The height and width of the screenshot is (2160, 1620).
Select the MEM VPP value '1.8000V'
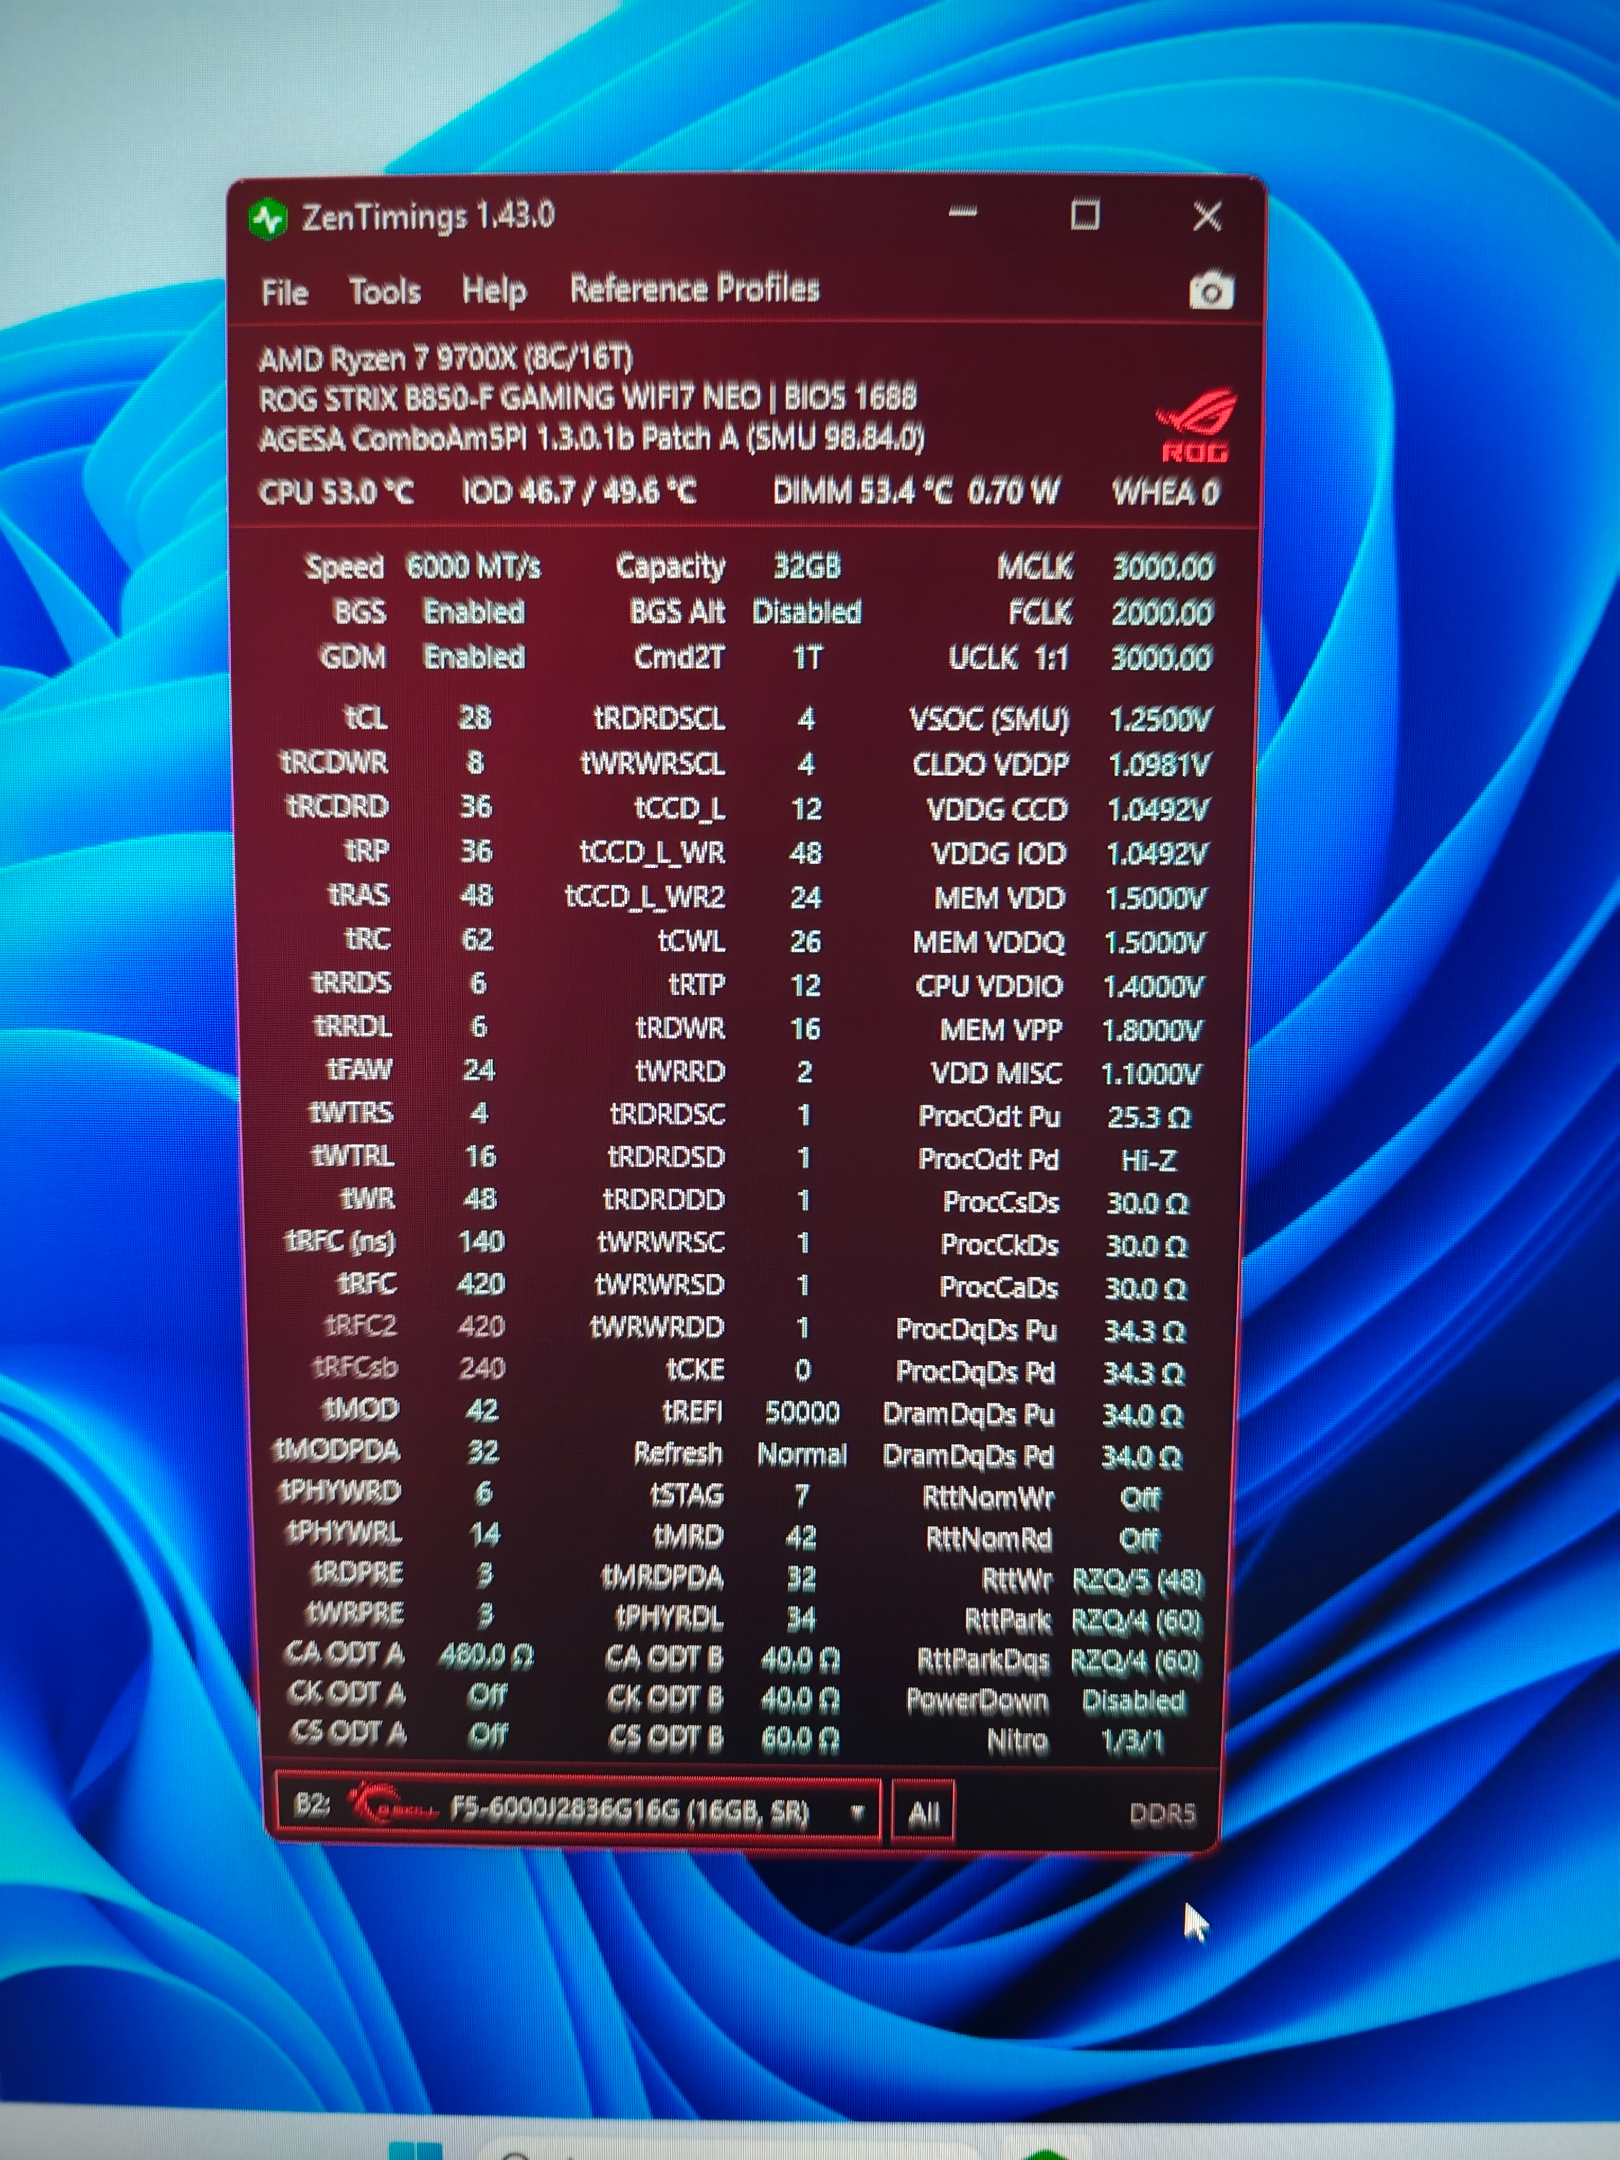(1152, 1031)
